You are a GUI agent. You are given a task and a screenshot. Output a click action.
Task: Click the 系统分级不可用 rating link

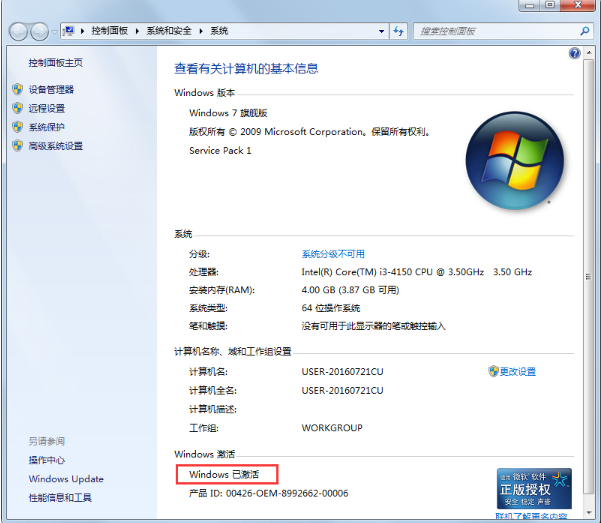pyautogui.click(x=333, y=254)
